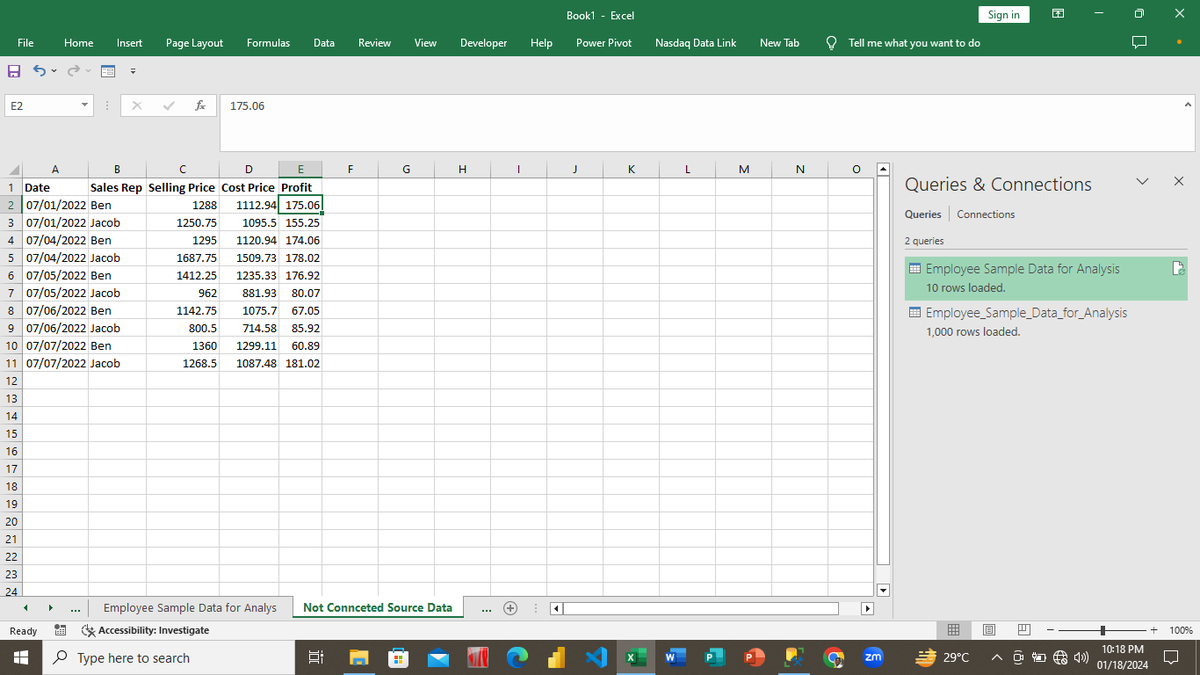
Task: Switch to Word from taskbar
Action: (675, 658)
